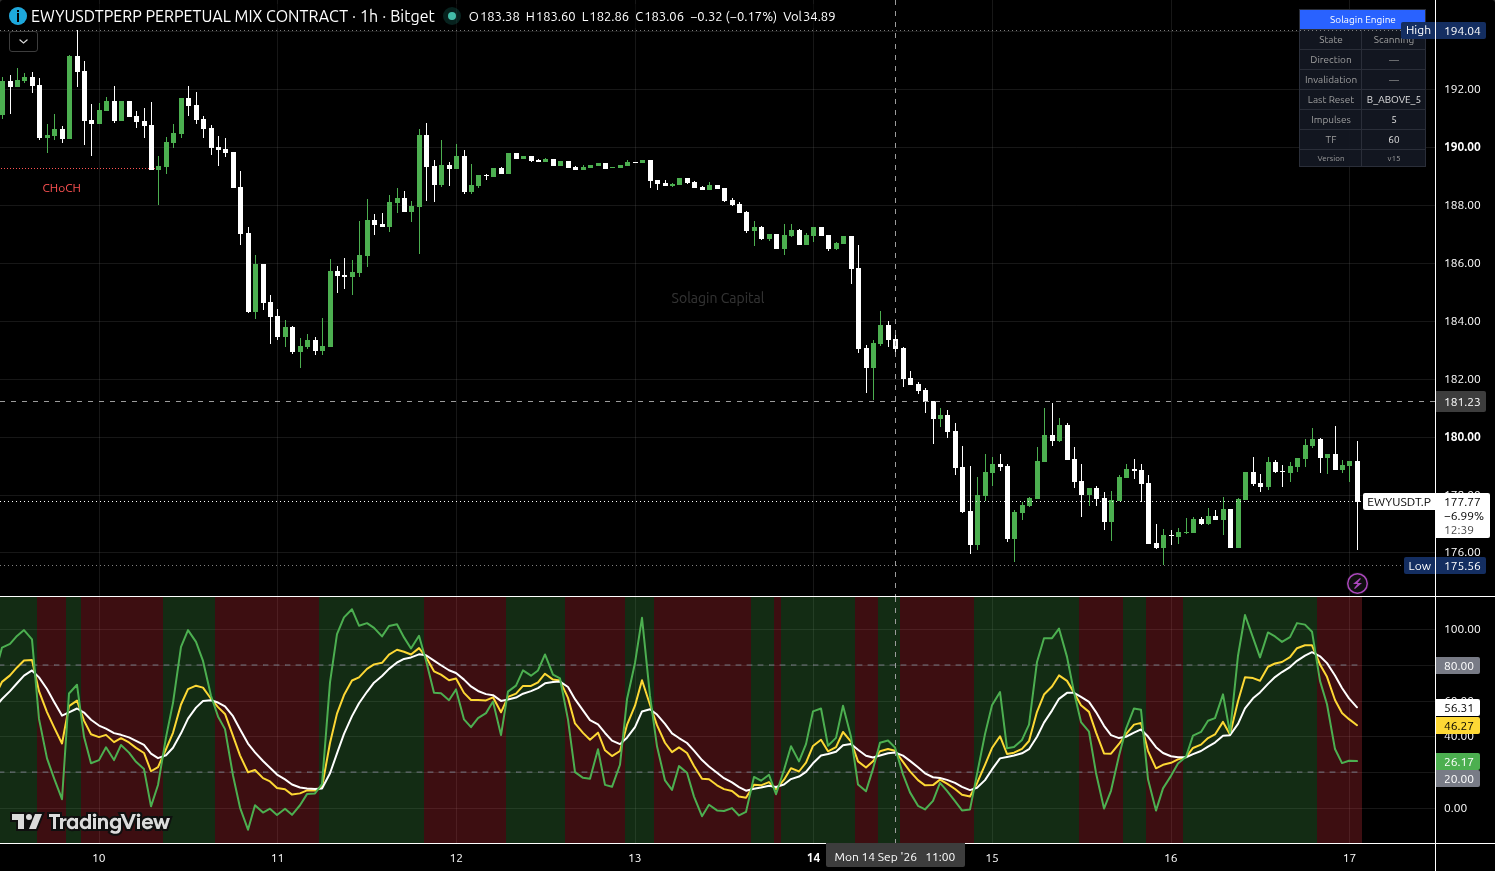Click the Impulses label in the table

(1330, 120)
